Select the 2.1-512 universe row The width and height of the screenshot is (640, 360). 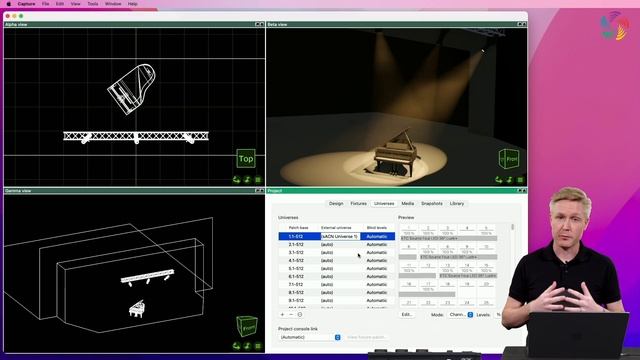[337, 244]
